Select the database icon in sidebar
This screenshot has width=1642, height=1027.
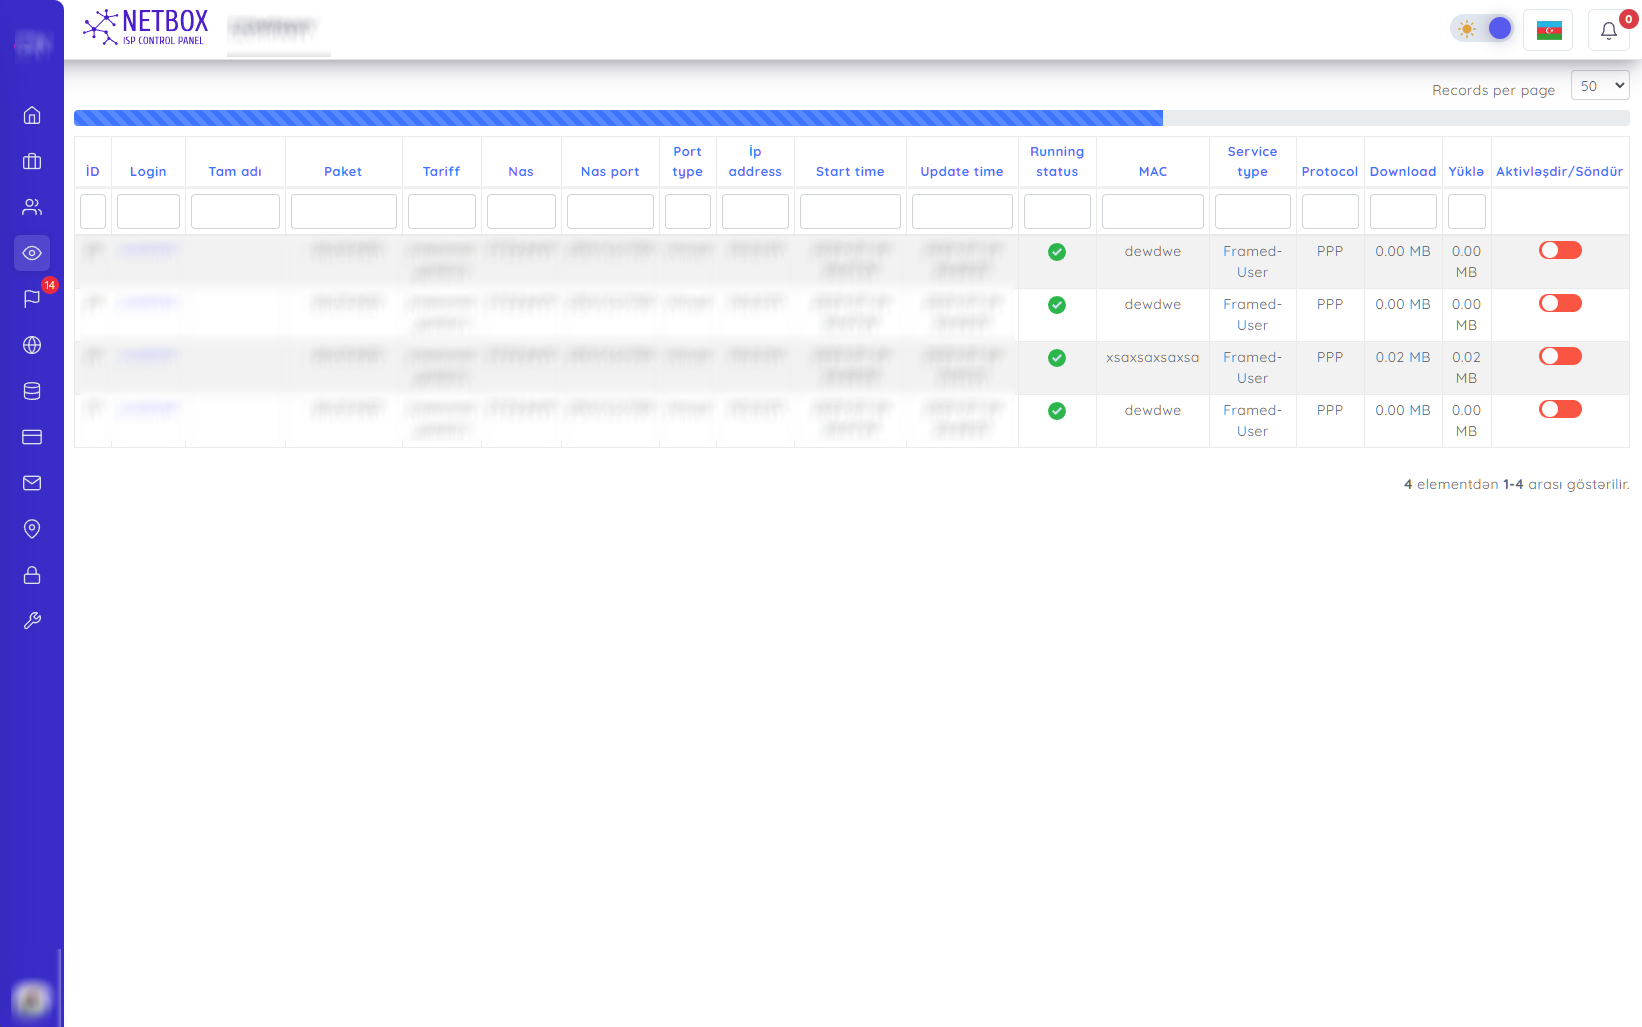point(32,391)
